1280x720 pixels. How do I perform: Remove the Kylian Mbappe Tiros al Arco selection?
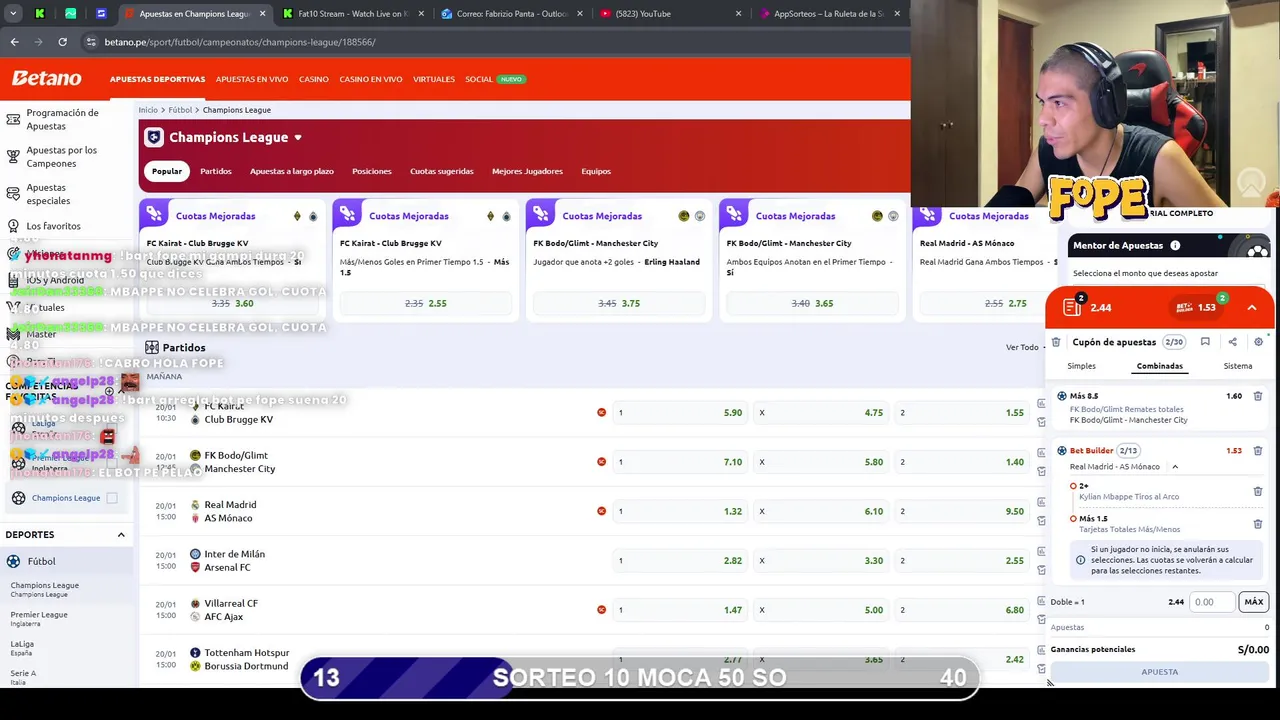[x=1258, y=491]
